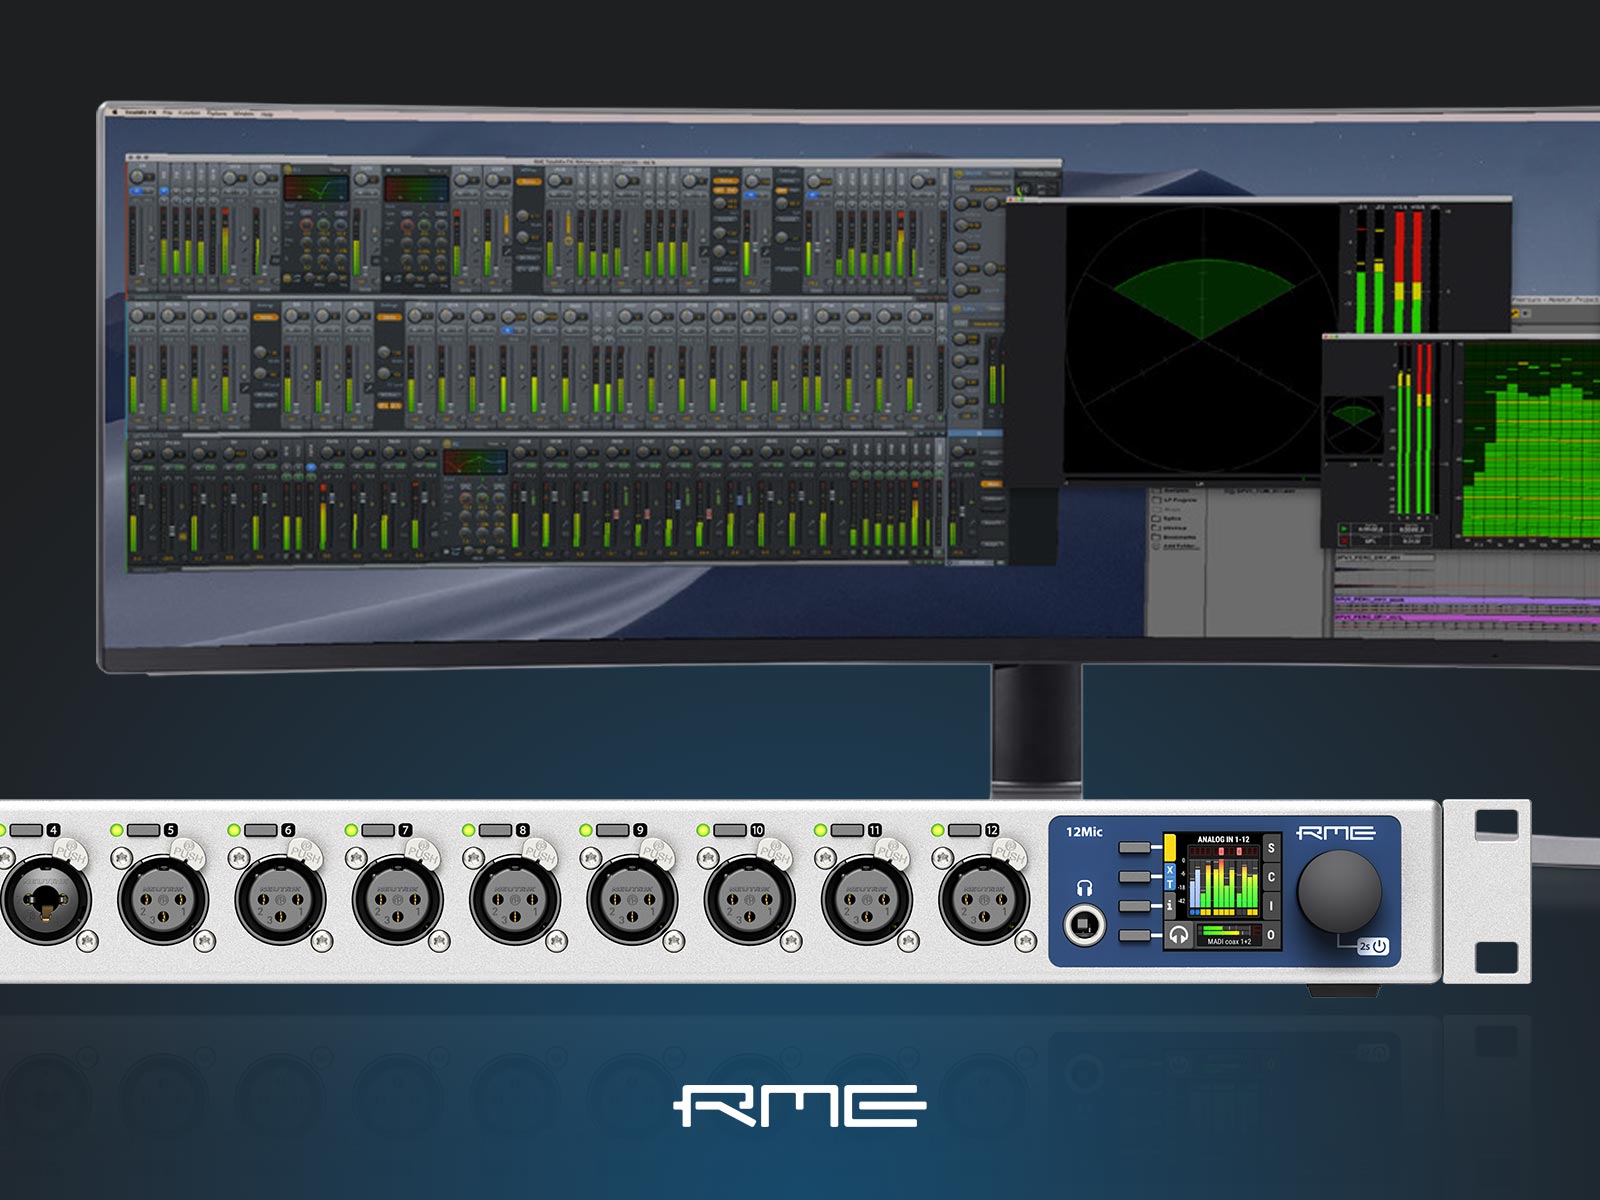Select the O button on the 12Mic display
Viewport: 1600px width, 1200px height.
pos(1271,935)
